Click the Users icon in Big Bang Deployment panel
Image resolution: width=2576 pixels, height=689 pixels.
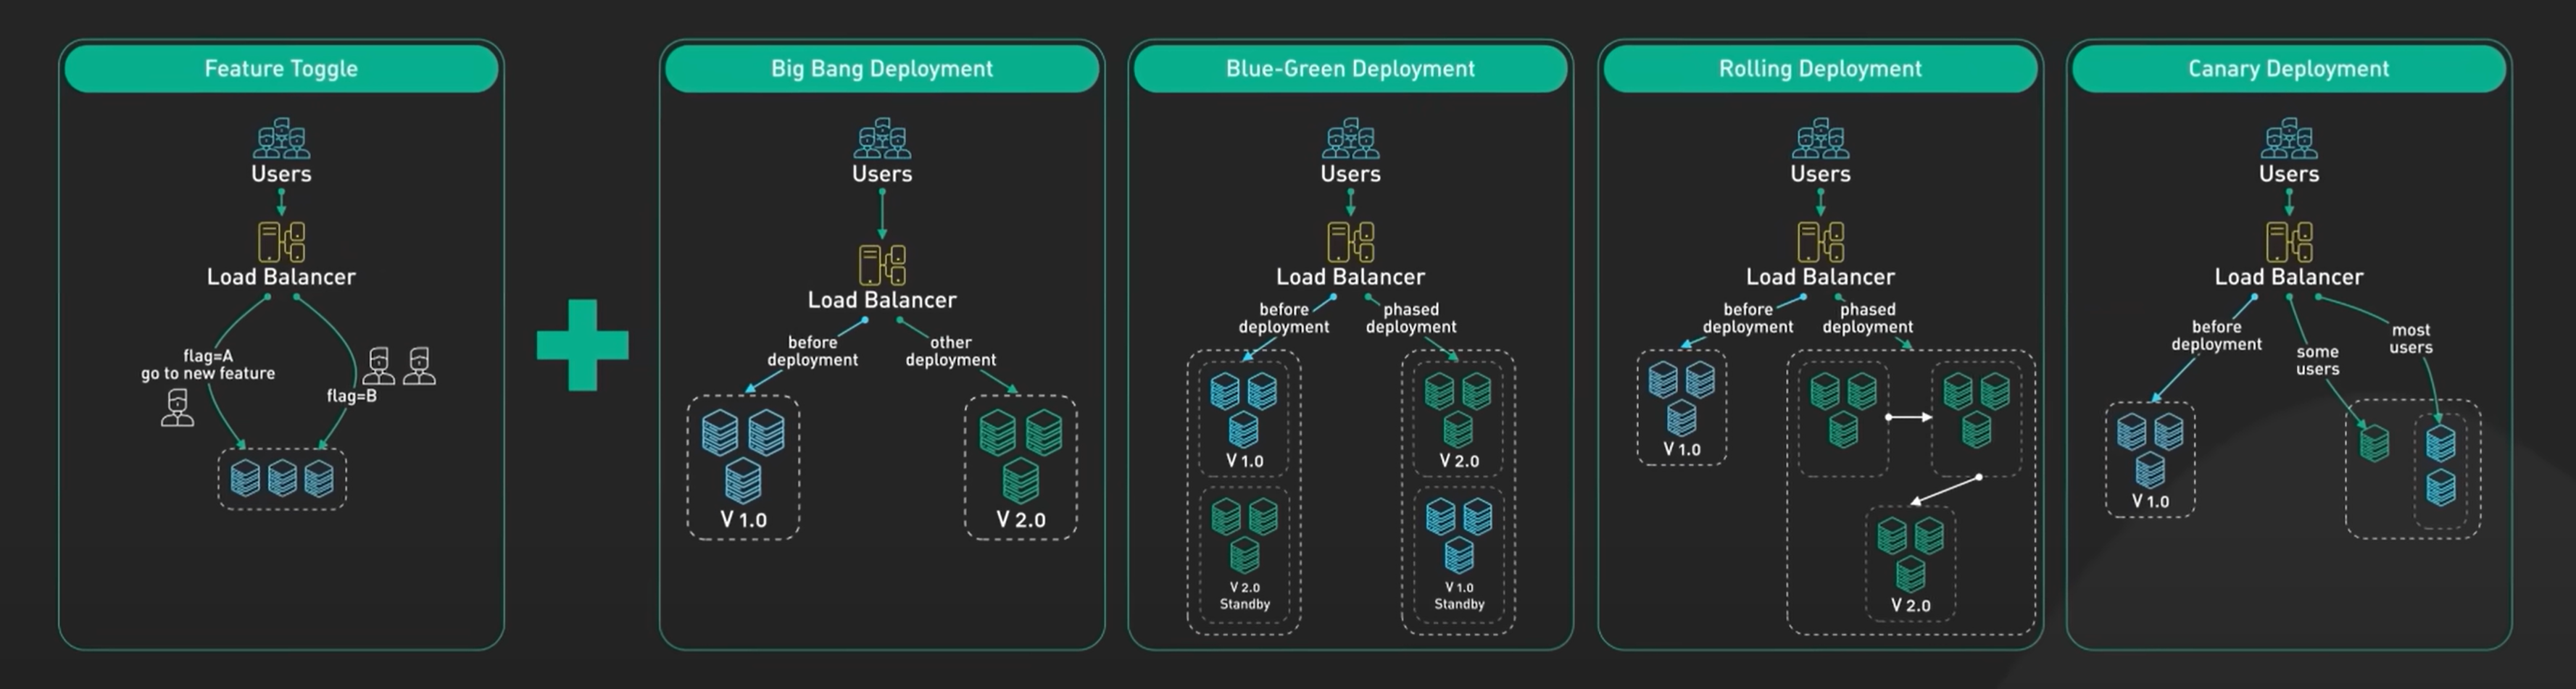[x=882, y=138]
